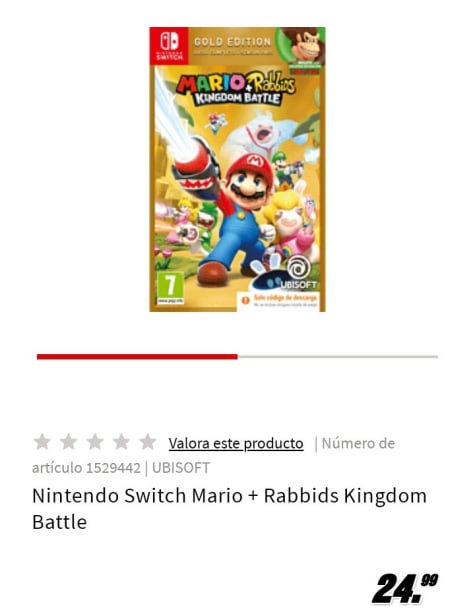
Task: Click the UBISOFT brand text
Action: coord(181,468)
